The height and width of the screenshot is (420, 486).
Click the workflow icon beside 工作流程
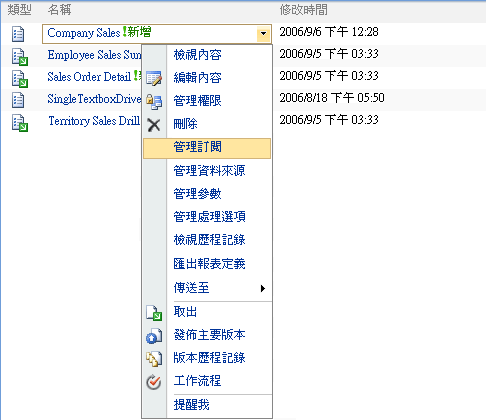pyautogui.click(x=154, y=382)
